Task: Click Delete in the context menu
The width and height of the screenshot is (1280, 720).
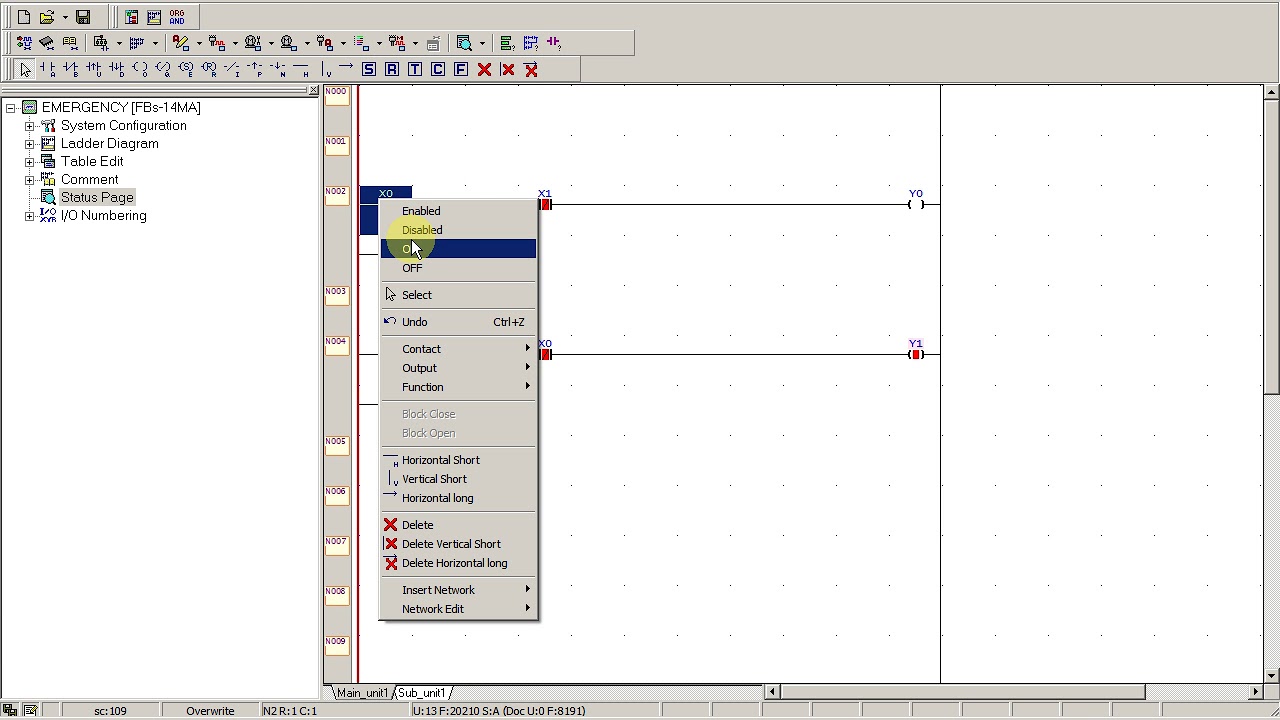Action: coord(458,525)
